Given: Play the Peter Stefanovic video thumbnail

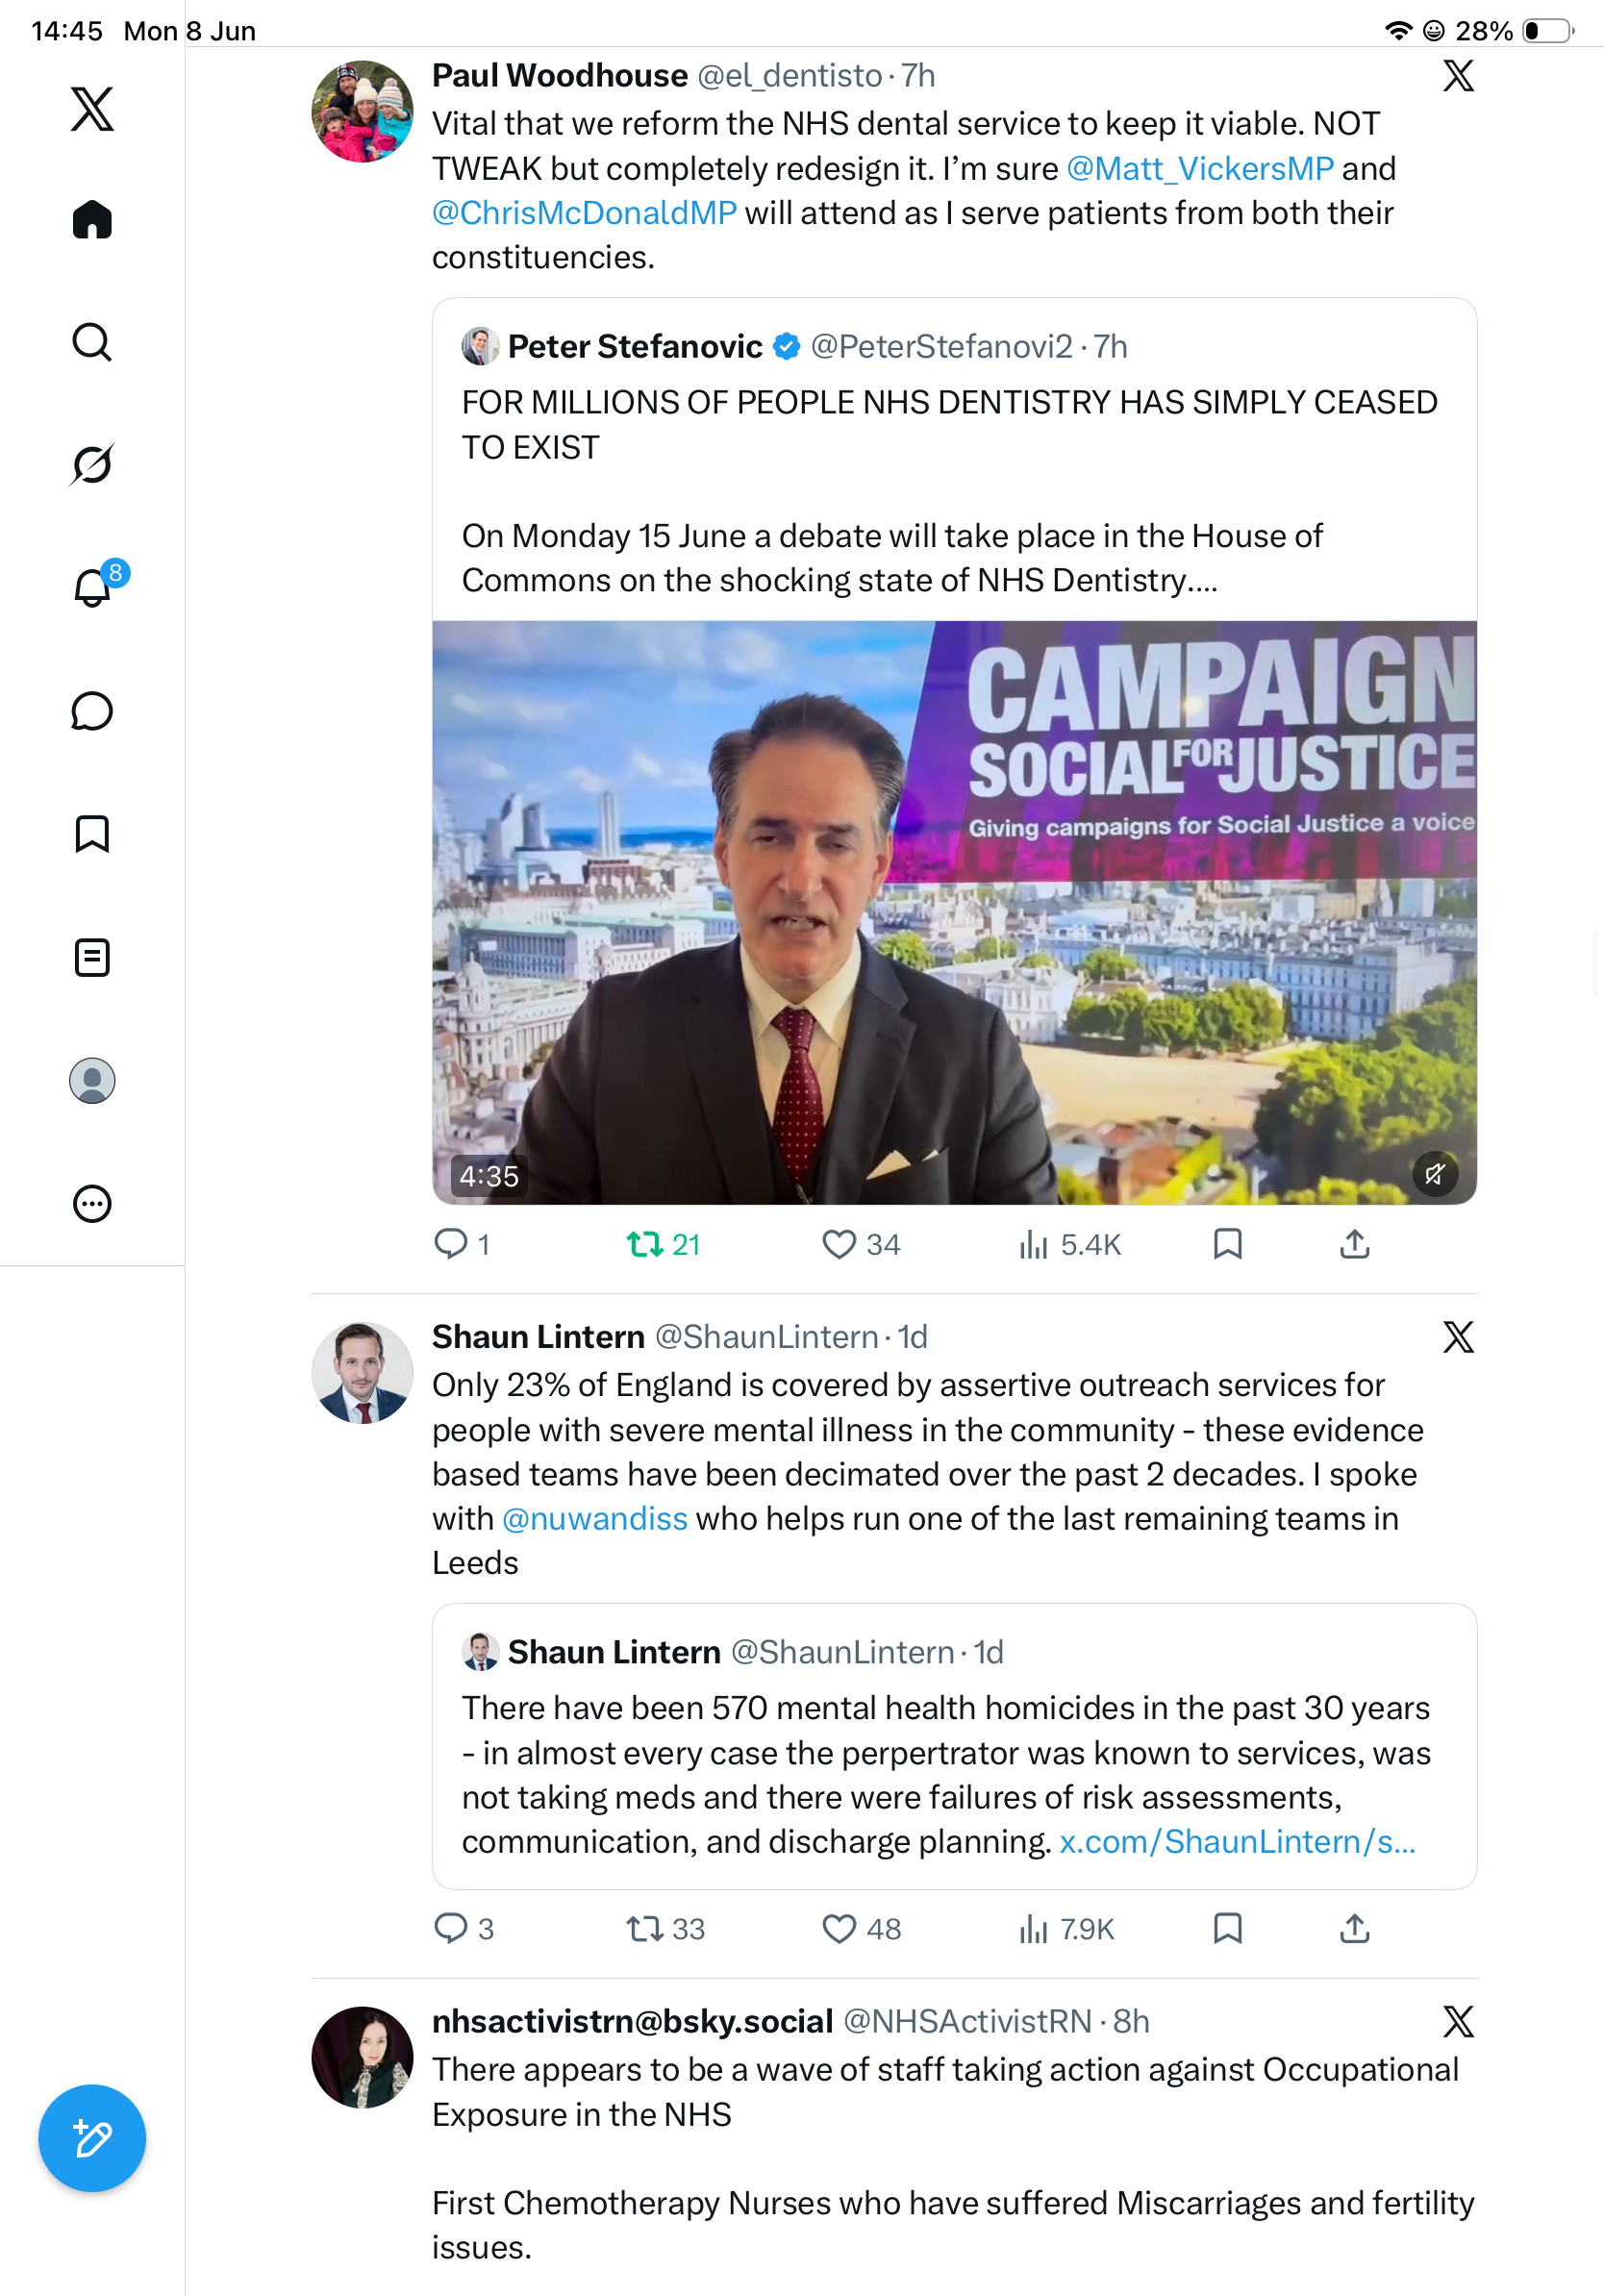Looking at the screenshot, I should pyautogui.click(x=954, y=912).
